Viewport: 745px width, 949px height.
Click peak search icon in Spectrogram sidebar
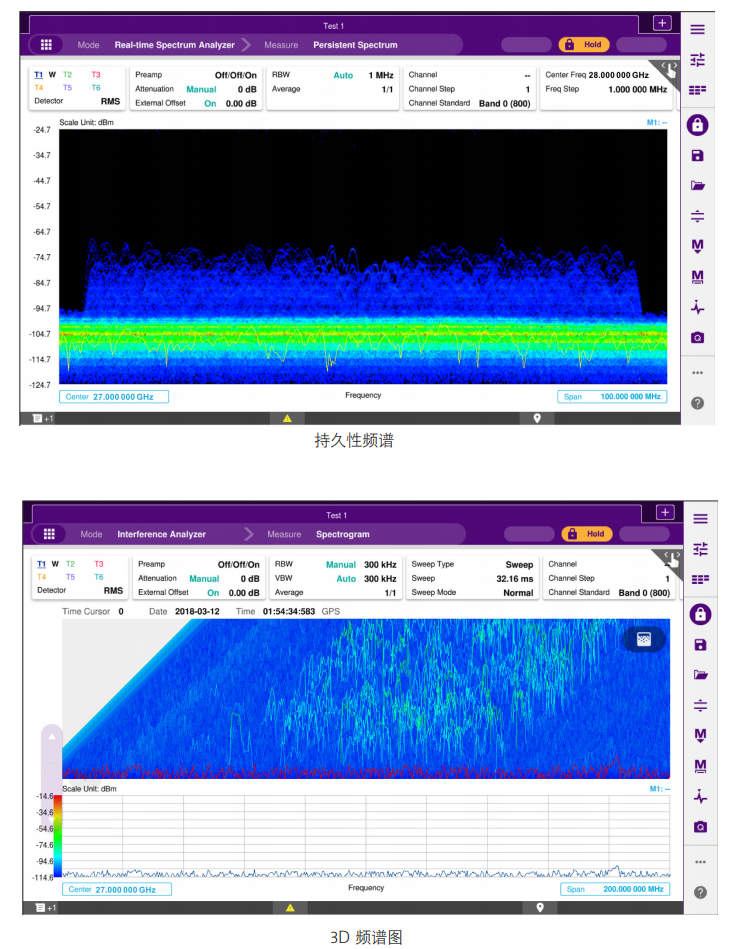pyautogui.click(x=700, y=796)
